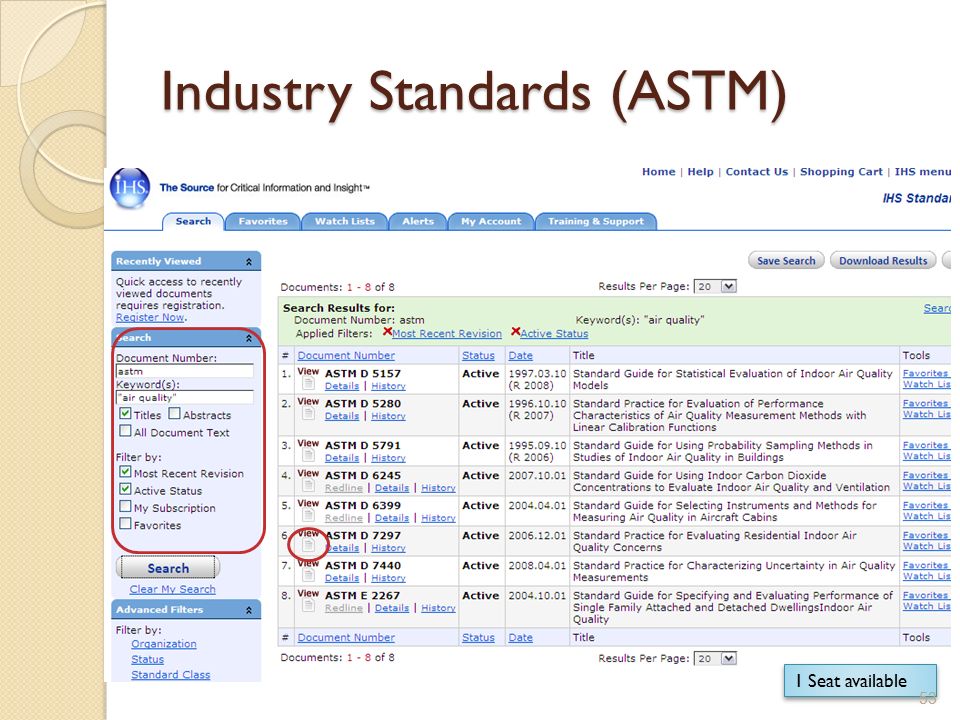Collapse the Advanced Filters panel
The image size is (960, 720).
pyautogui.click(x=249, y=610)
